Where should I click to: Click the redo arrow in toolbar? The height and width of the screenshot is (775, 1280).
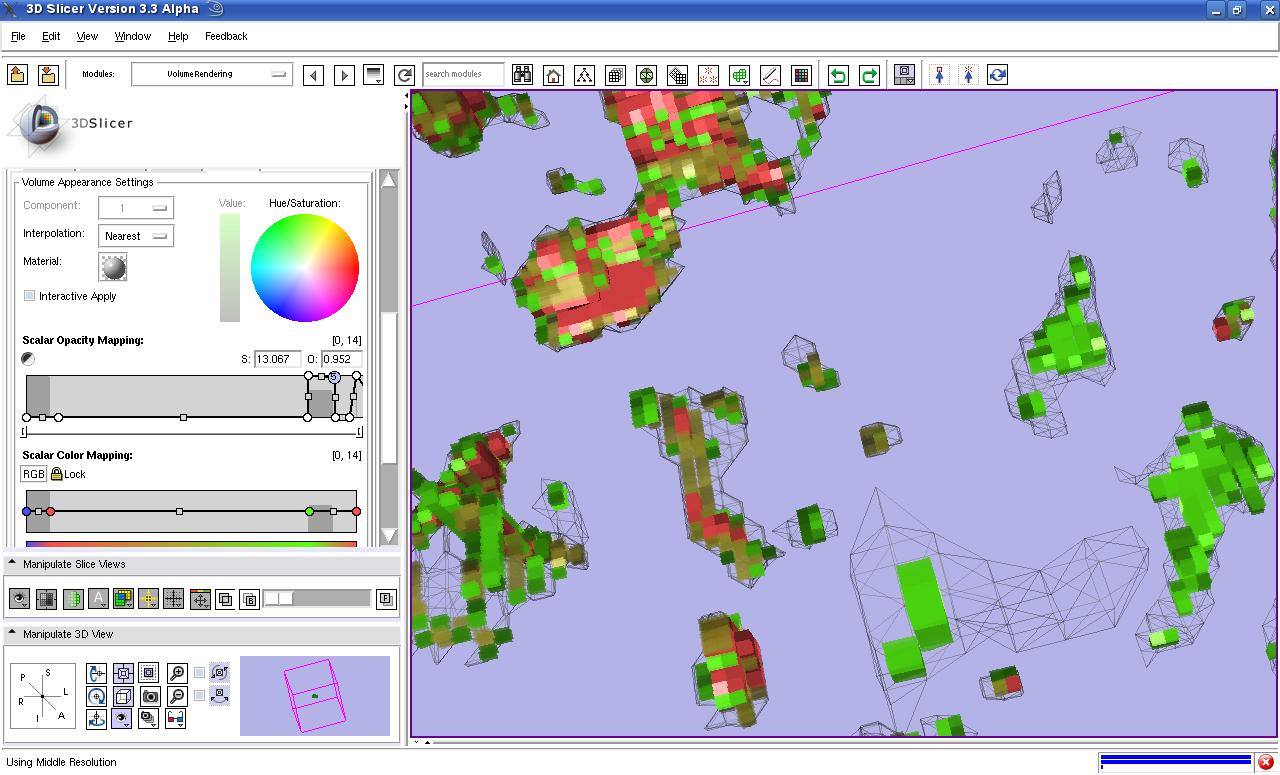coord(869,75)
